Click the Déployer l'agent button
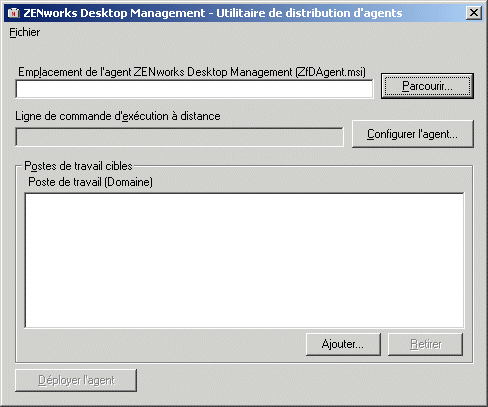The width and height of the screenshot is (488, 407). (x=76, y=380)
